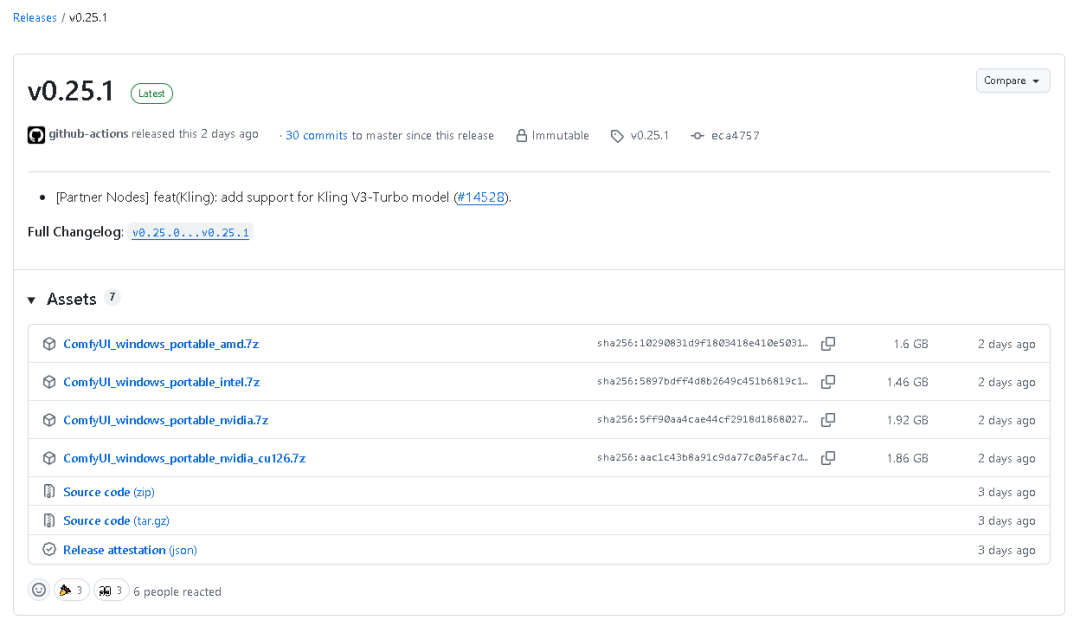1080x633 pixels.
Task: Click sha256:aac1c43b8a91c9da77c0a5fac7d hash text
Action: pos(703,457)
